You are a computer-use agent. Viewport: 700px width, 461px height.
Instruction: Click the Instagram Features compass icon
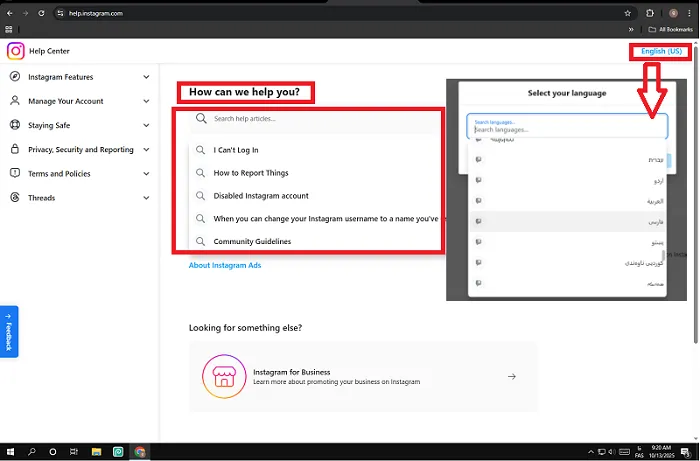pos(15,76)
